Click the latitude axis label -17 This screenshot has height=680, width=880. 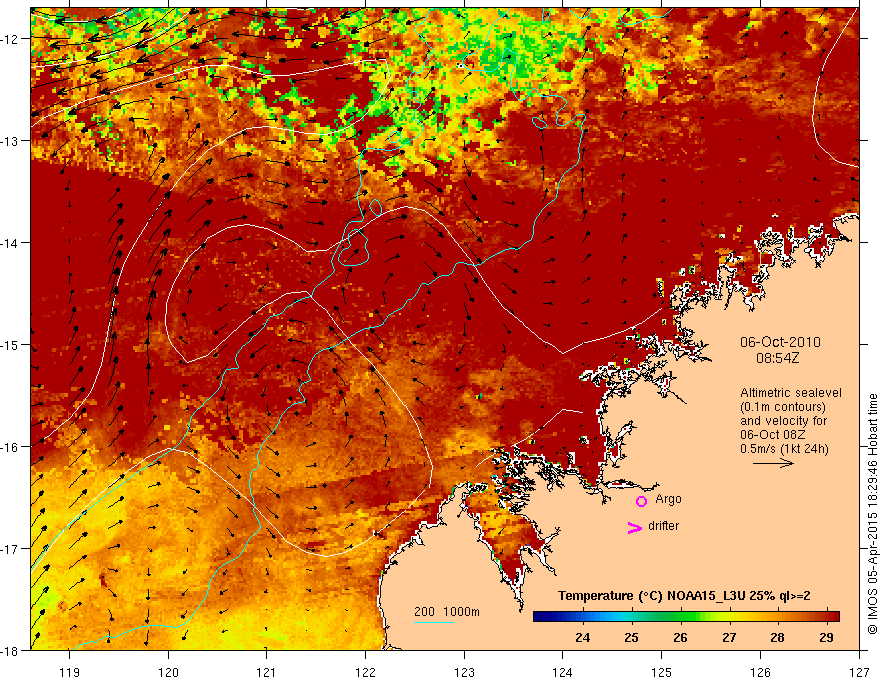(x=10, y=549)
